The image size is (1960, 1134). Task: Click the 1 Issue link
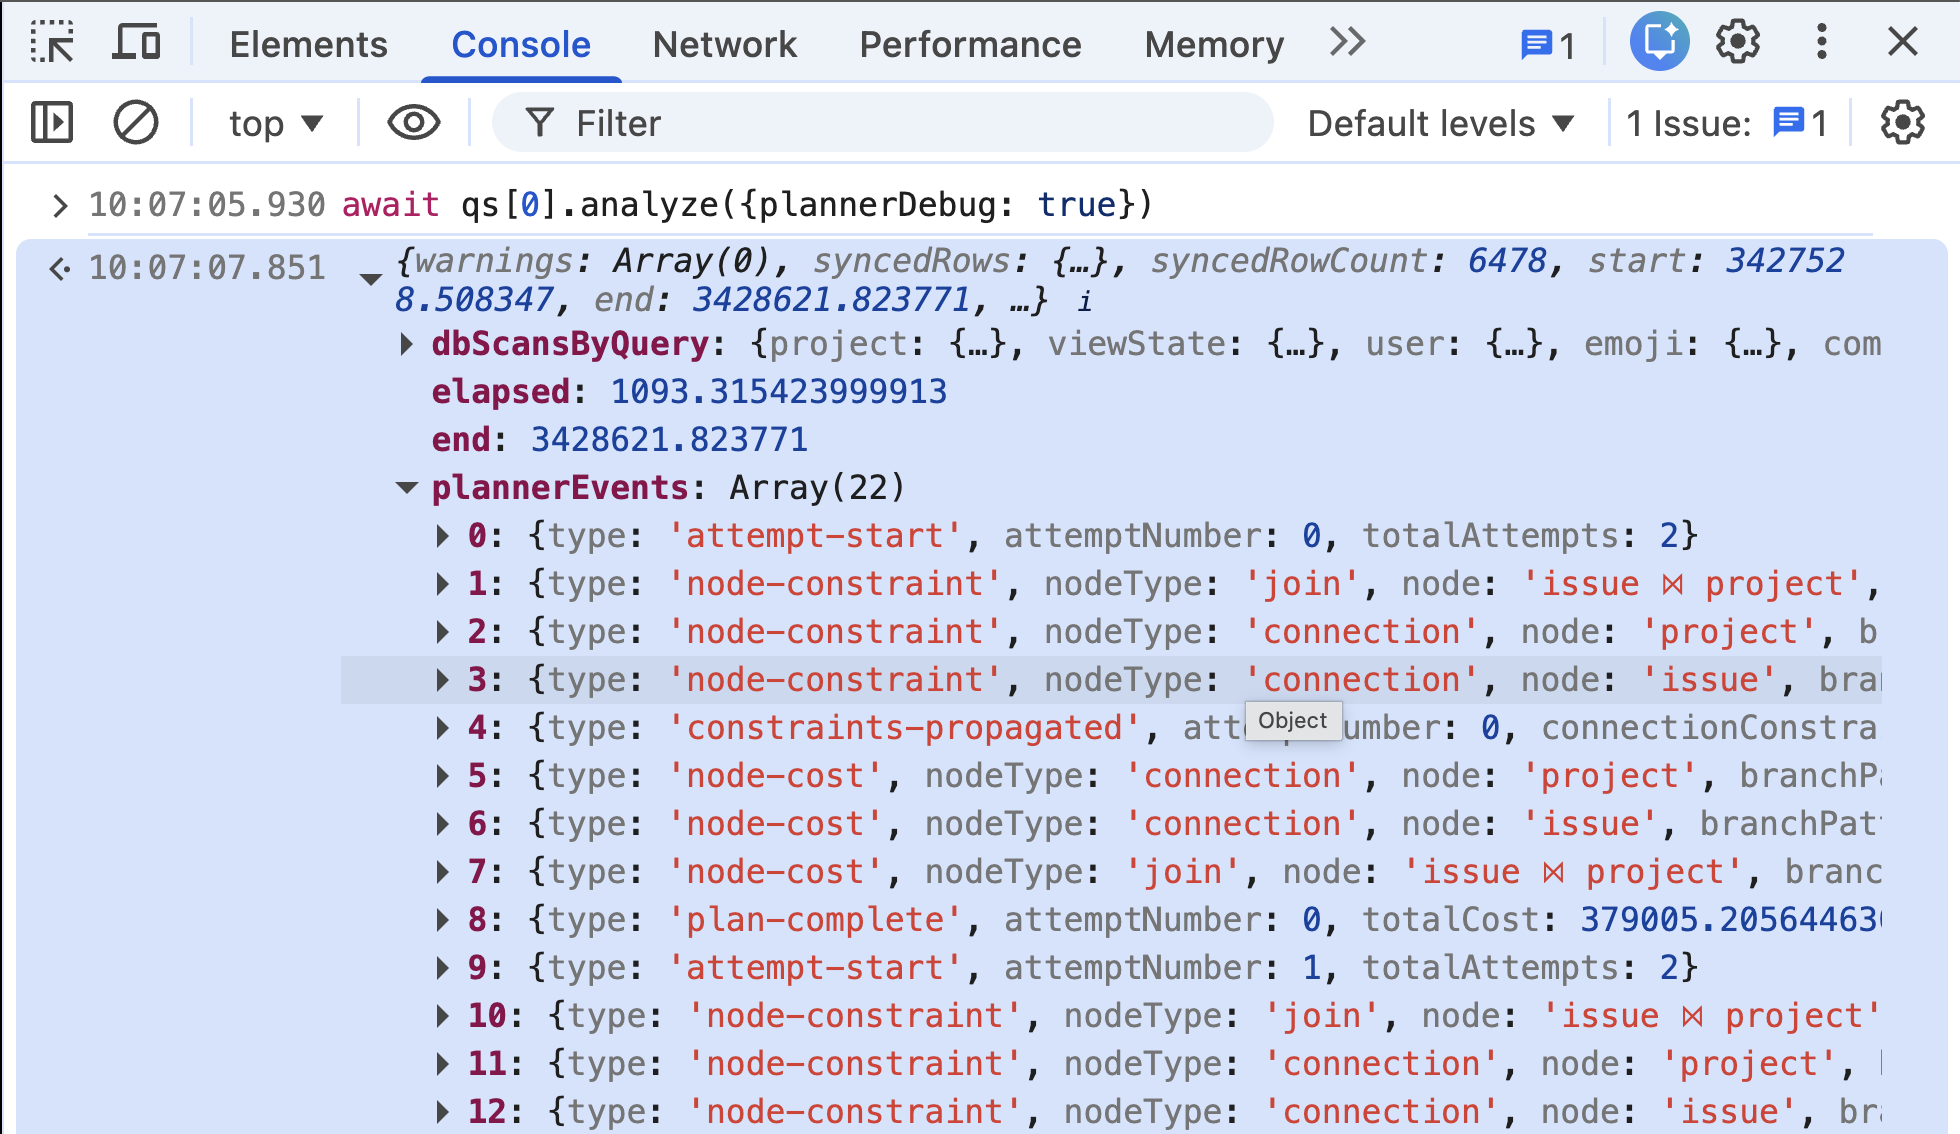pyautogui.click(x=1726, y=123)
